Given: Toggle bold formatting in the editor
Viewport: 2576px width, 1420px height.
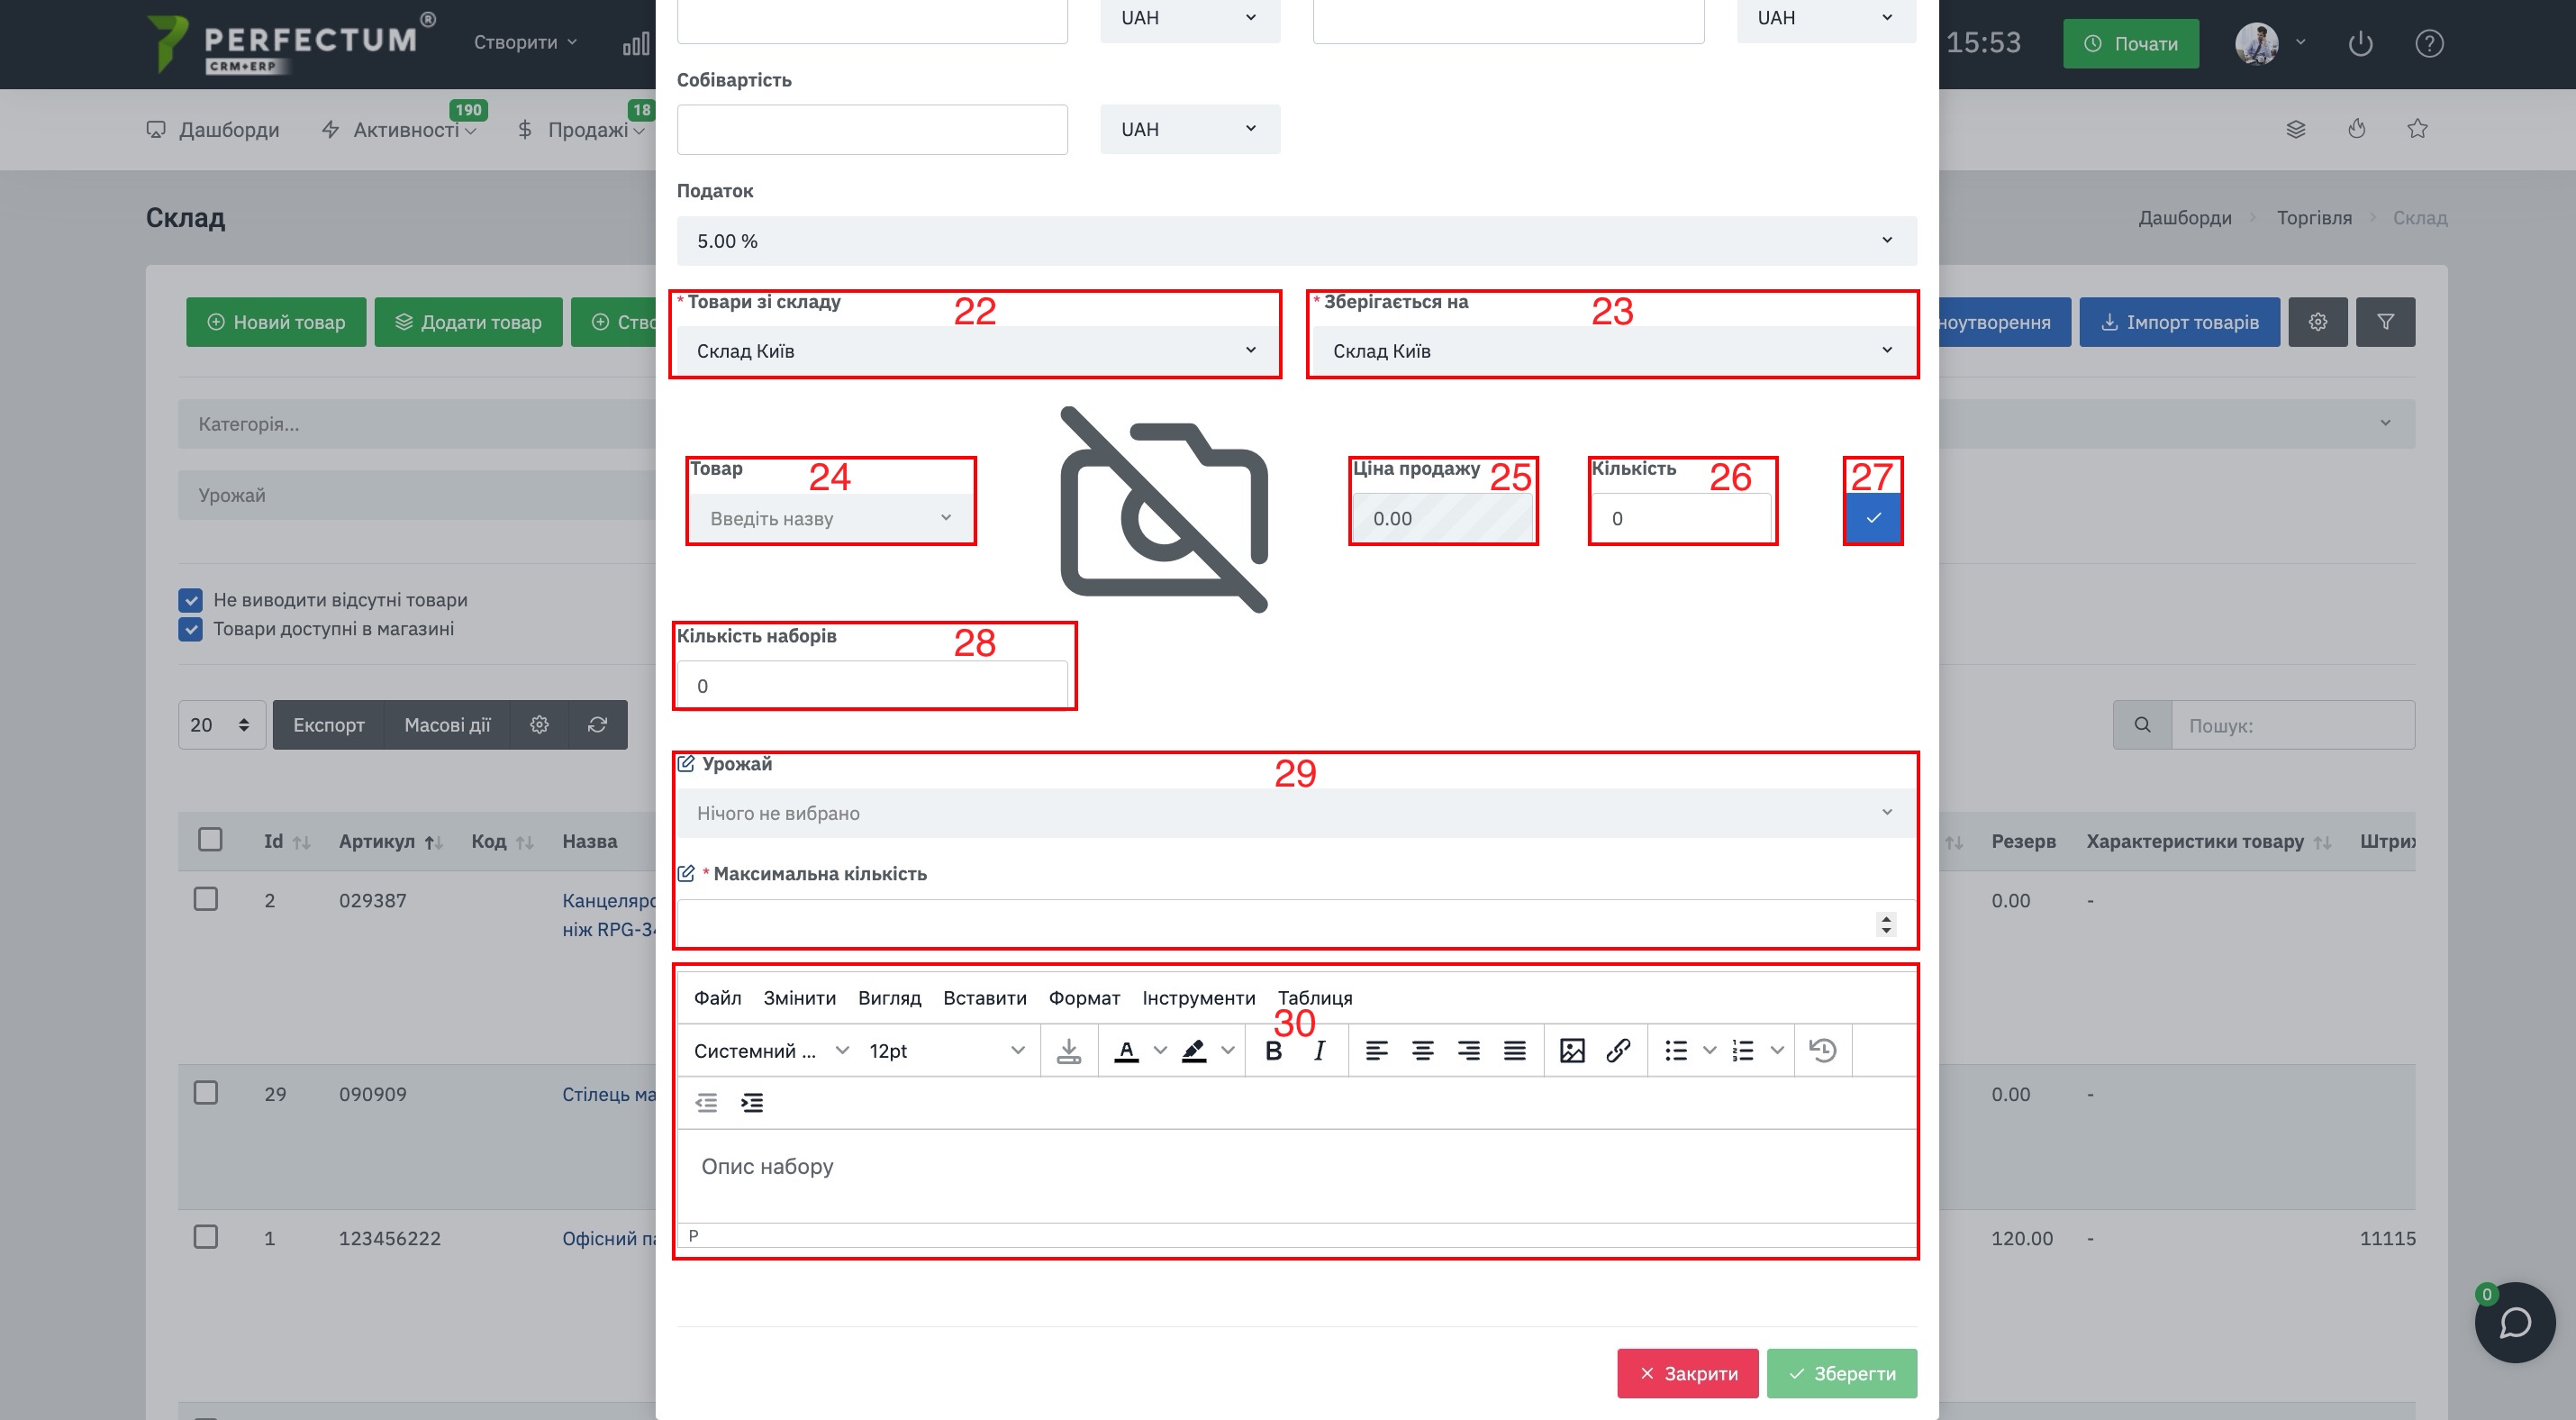Looking at the screenshot, I should coord(1273,1050).
